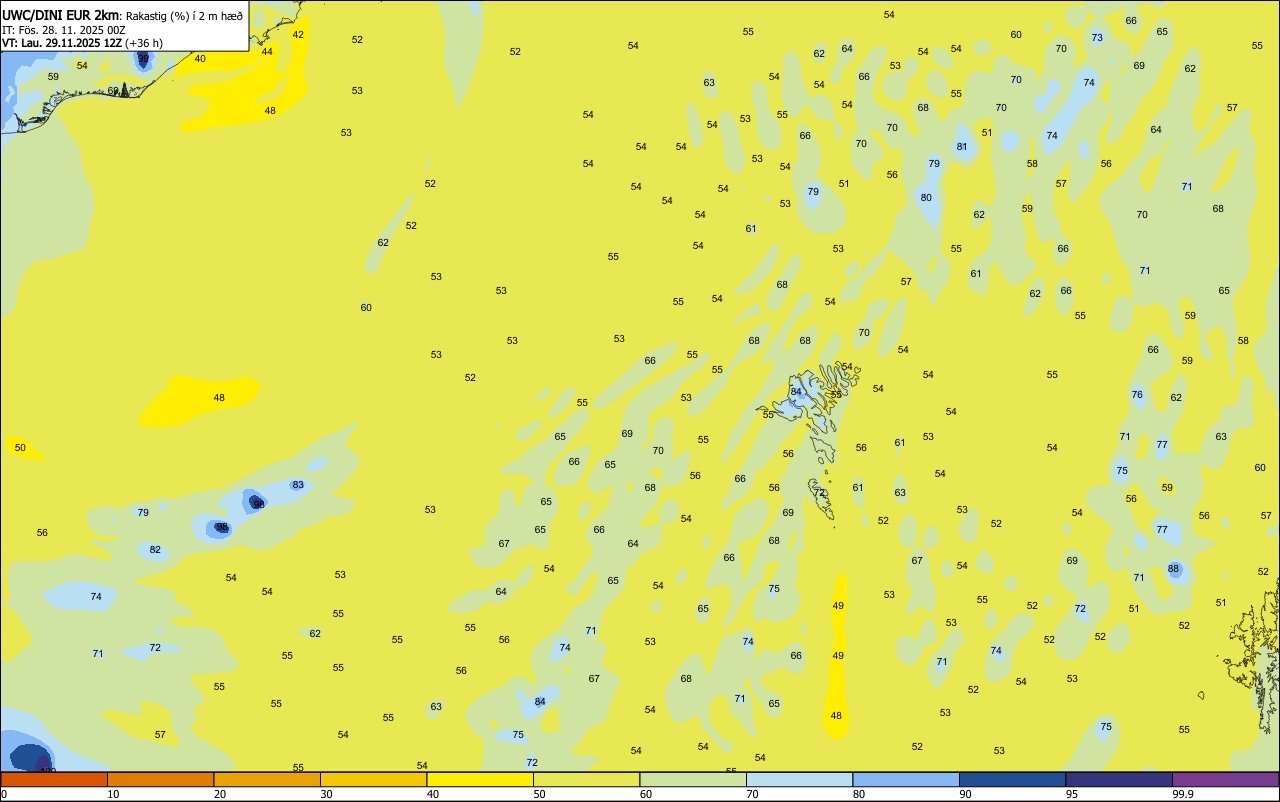The width and height of the screenshot is (1280, 802).
Task: Select the humidity value '44' on the map
Action: click(x=267, y=51)
